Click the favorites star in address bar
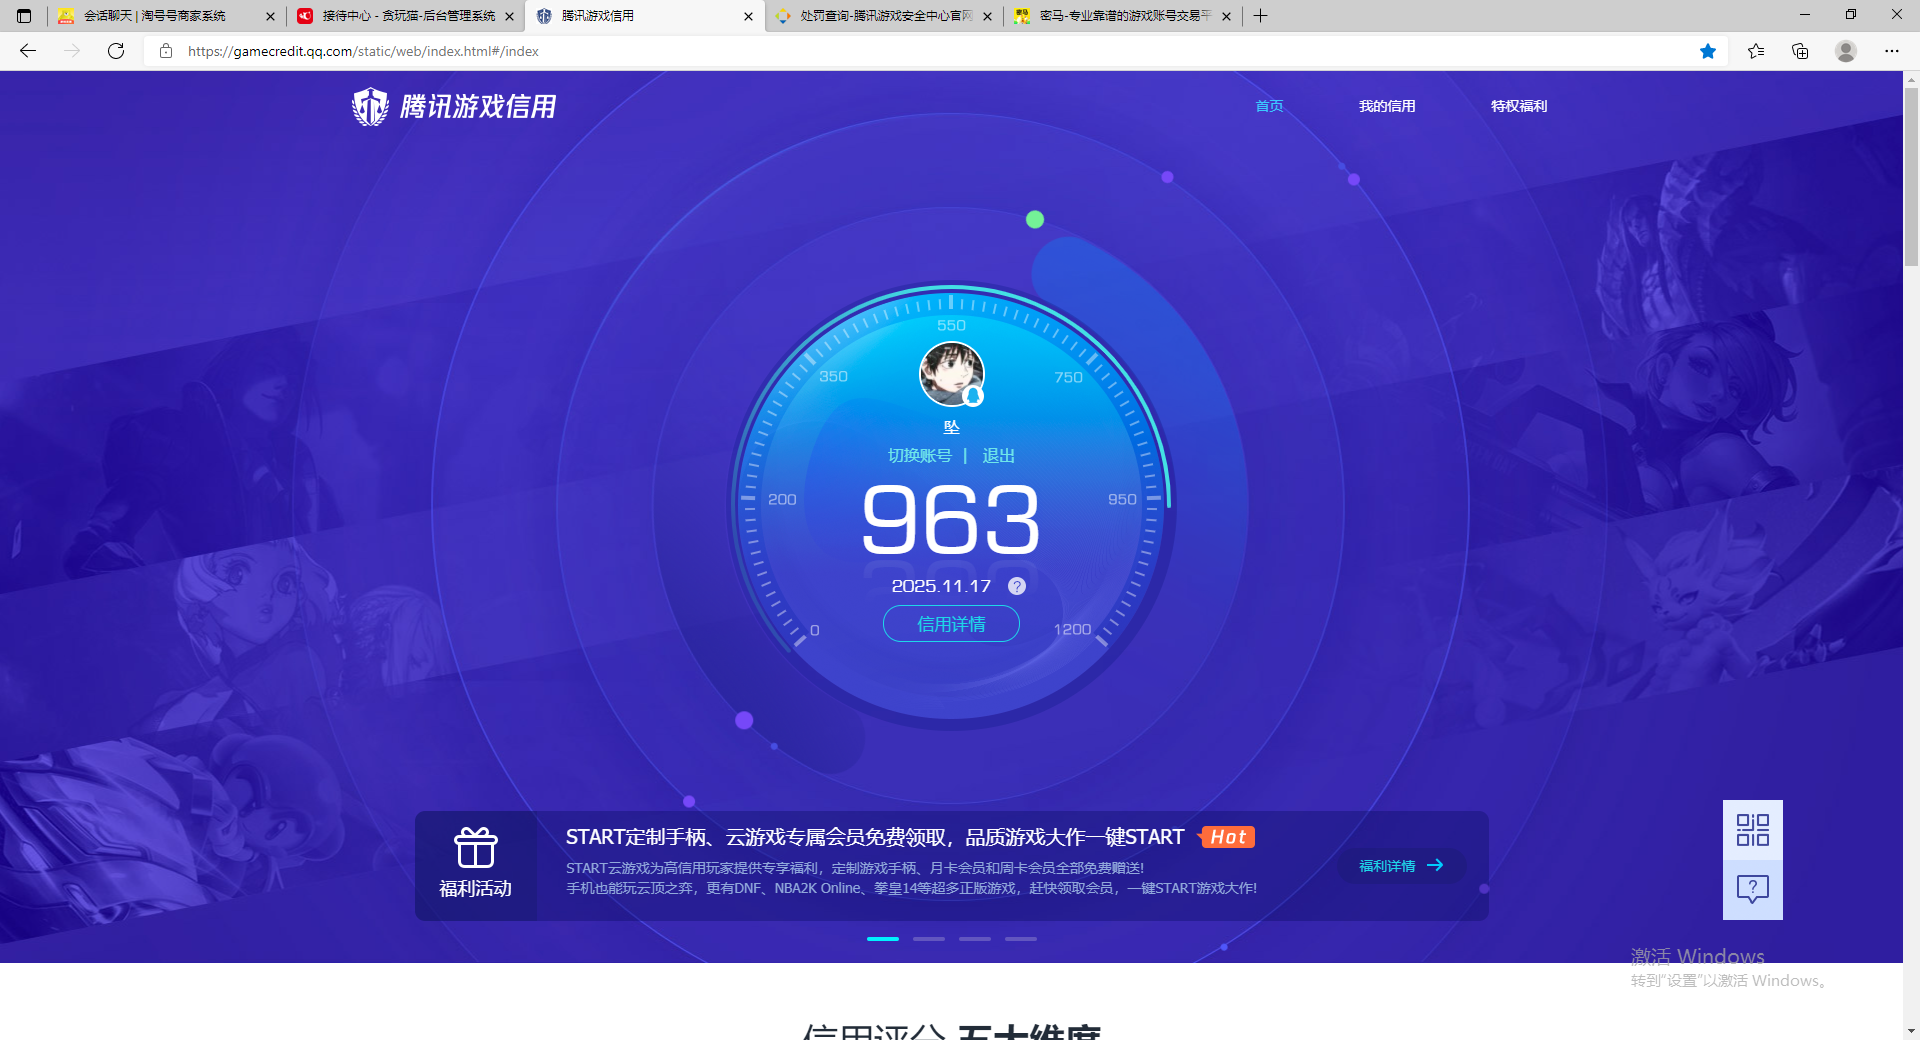 tap(1708, 51)
